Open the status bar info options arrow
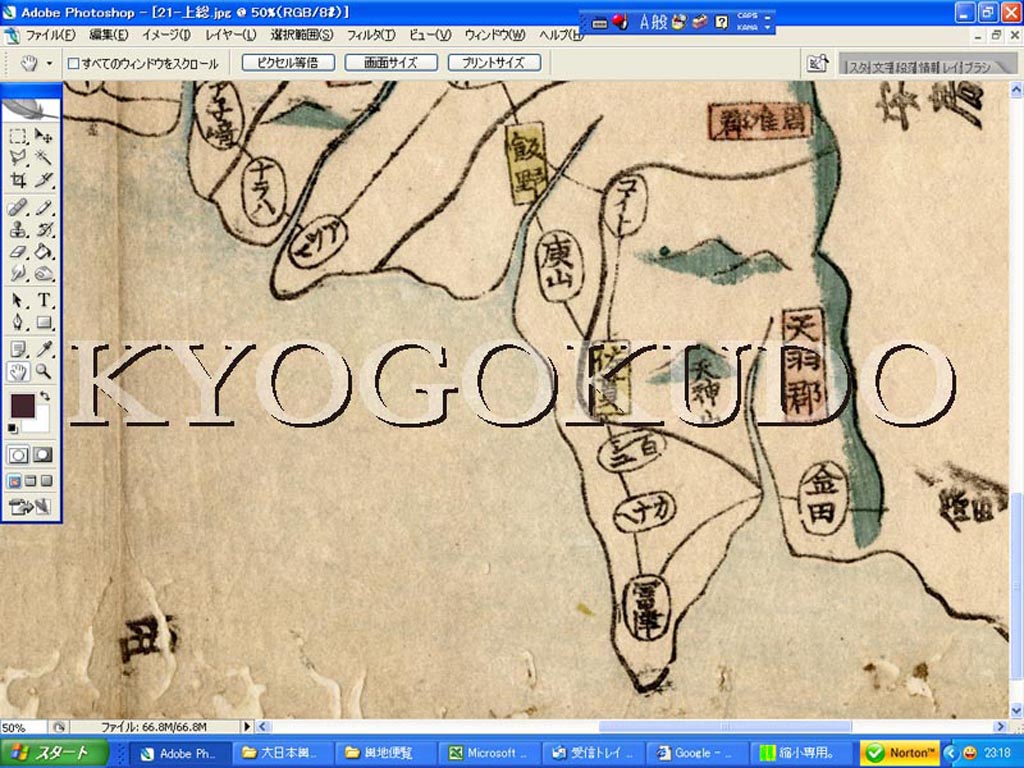This screenshot has height=768, width=1024. point(247,726)
